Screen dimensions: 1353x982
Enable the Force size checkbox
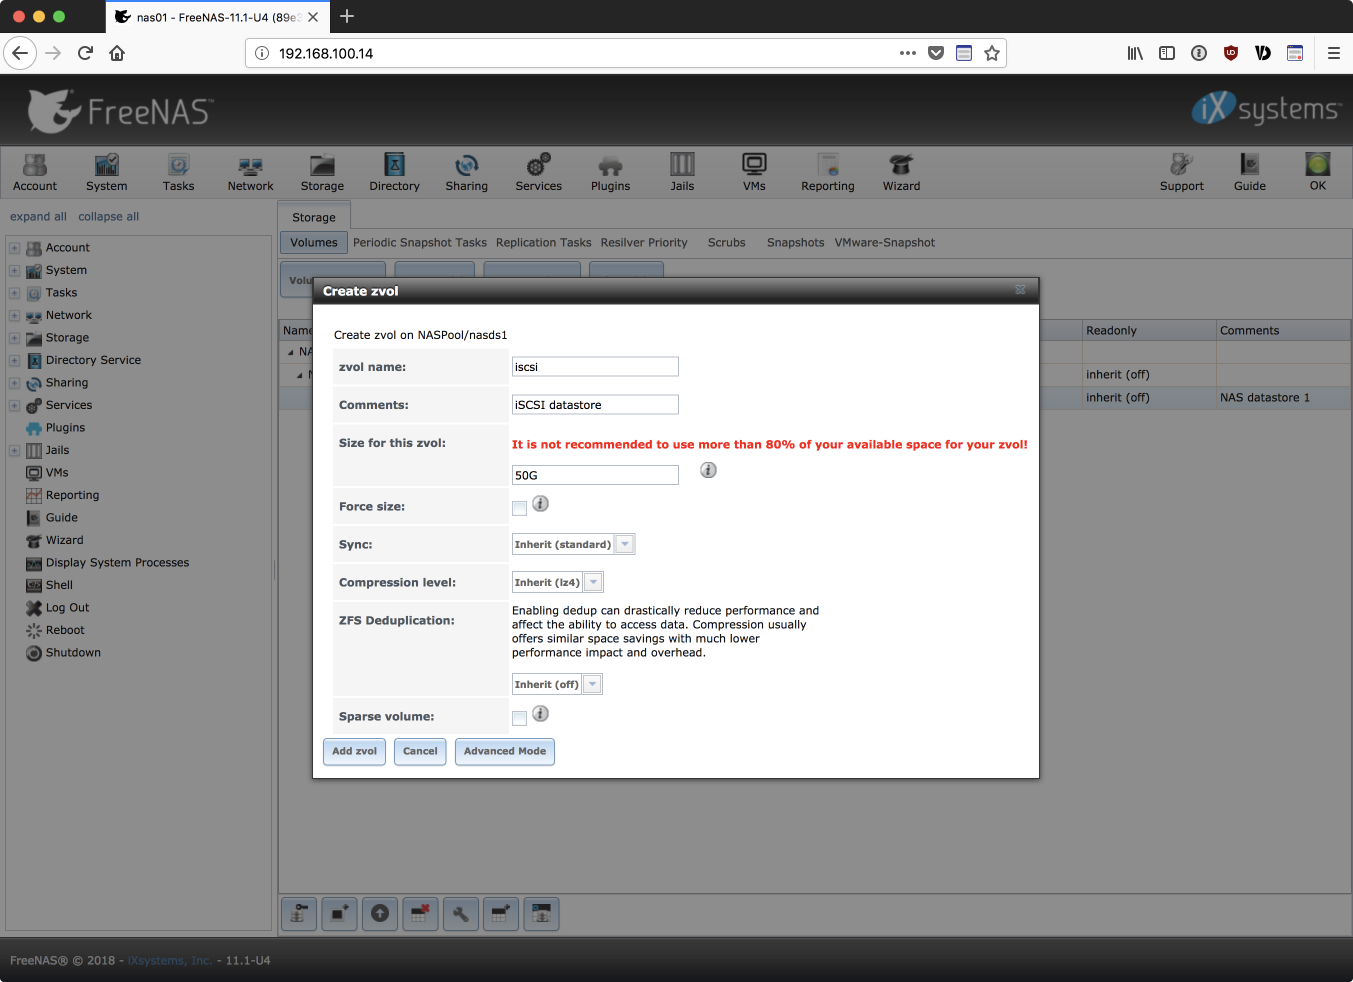click(519, 508)
